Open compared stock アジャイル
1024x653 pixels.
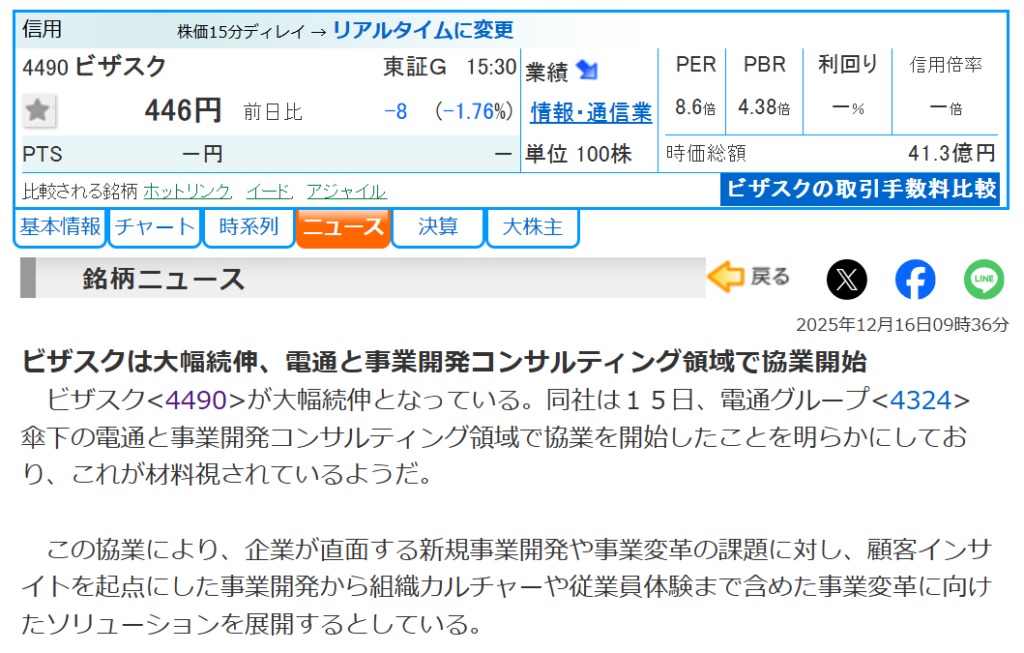(346, 191)
